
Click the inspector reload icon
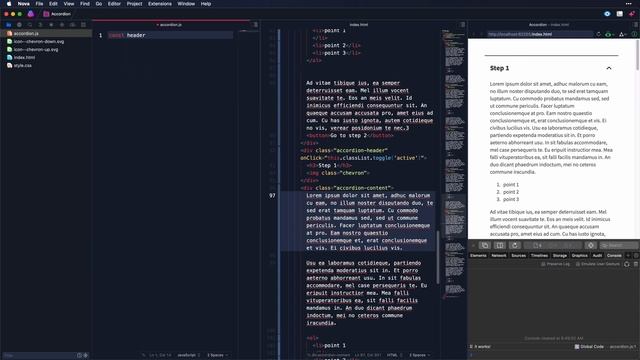pyautogui.click(x=515, y=245)
